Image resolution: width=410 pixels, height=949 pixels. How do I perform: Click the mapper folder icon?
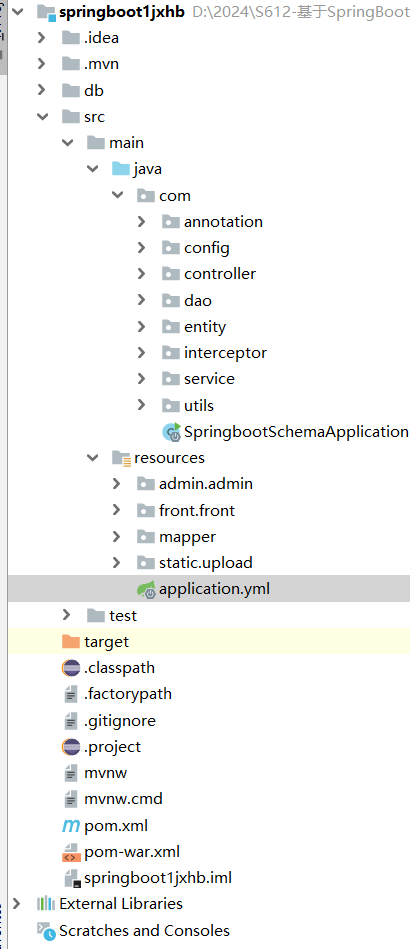point(146,536)
